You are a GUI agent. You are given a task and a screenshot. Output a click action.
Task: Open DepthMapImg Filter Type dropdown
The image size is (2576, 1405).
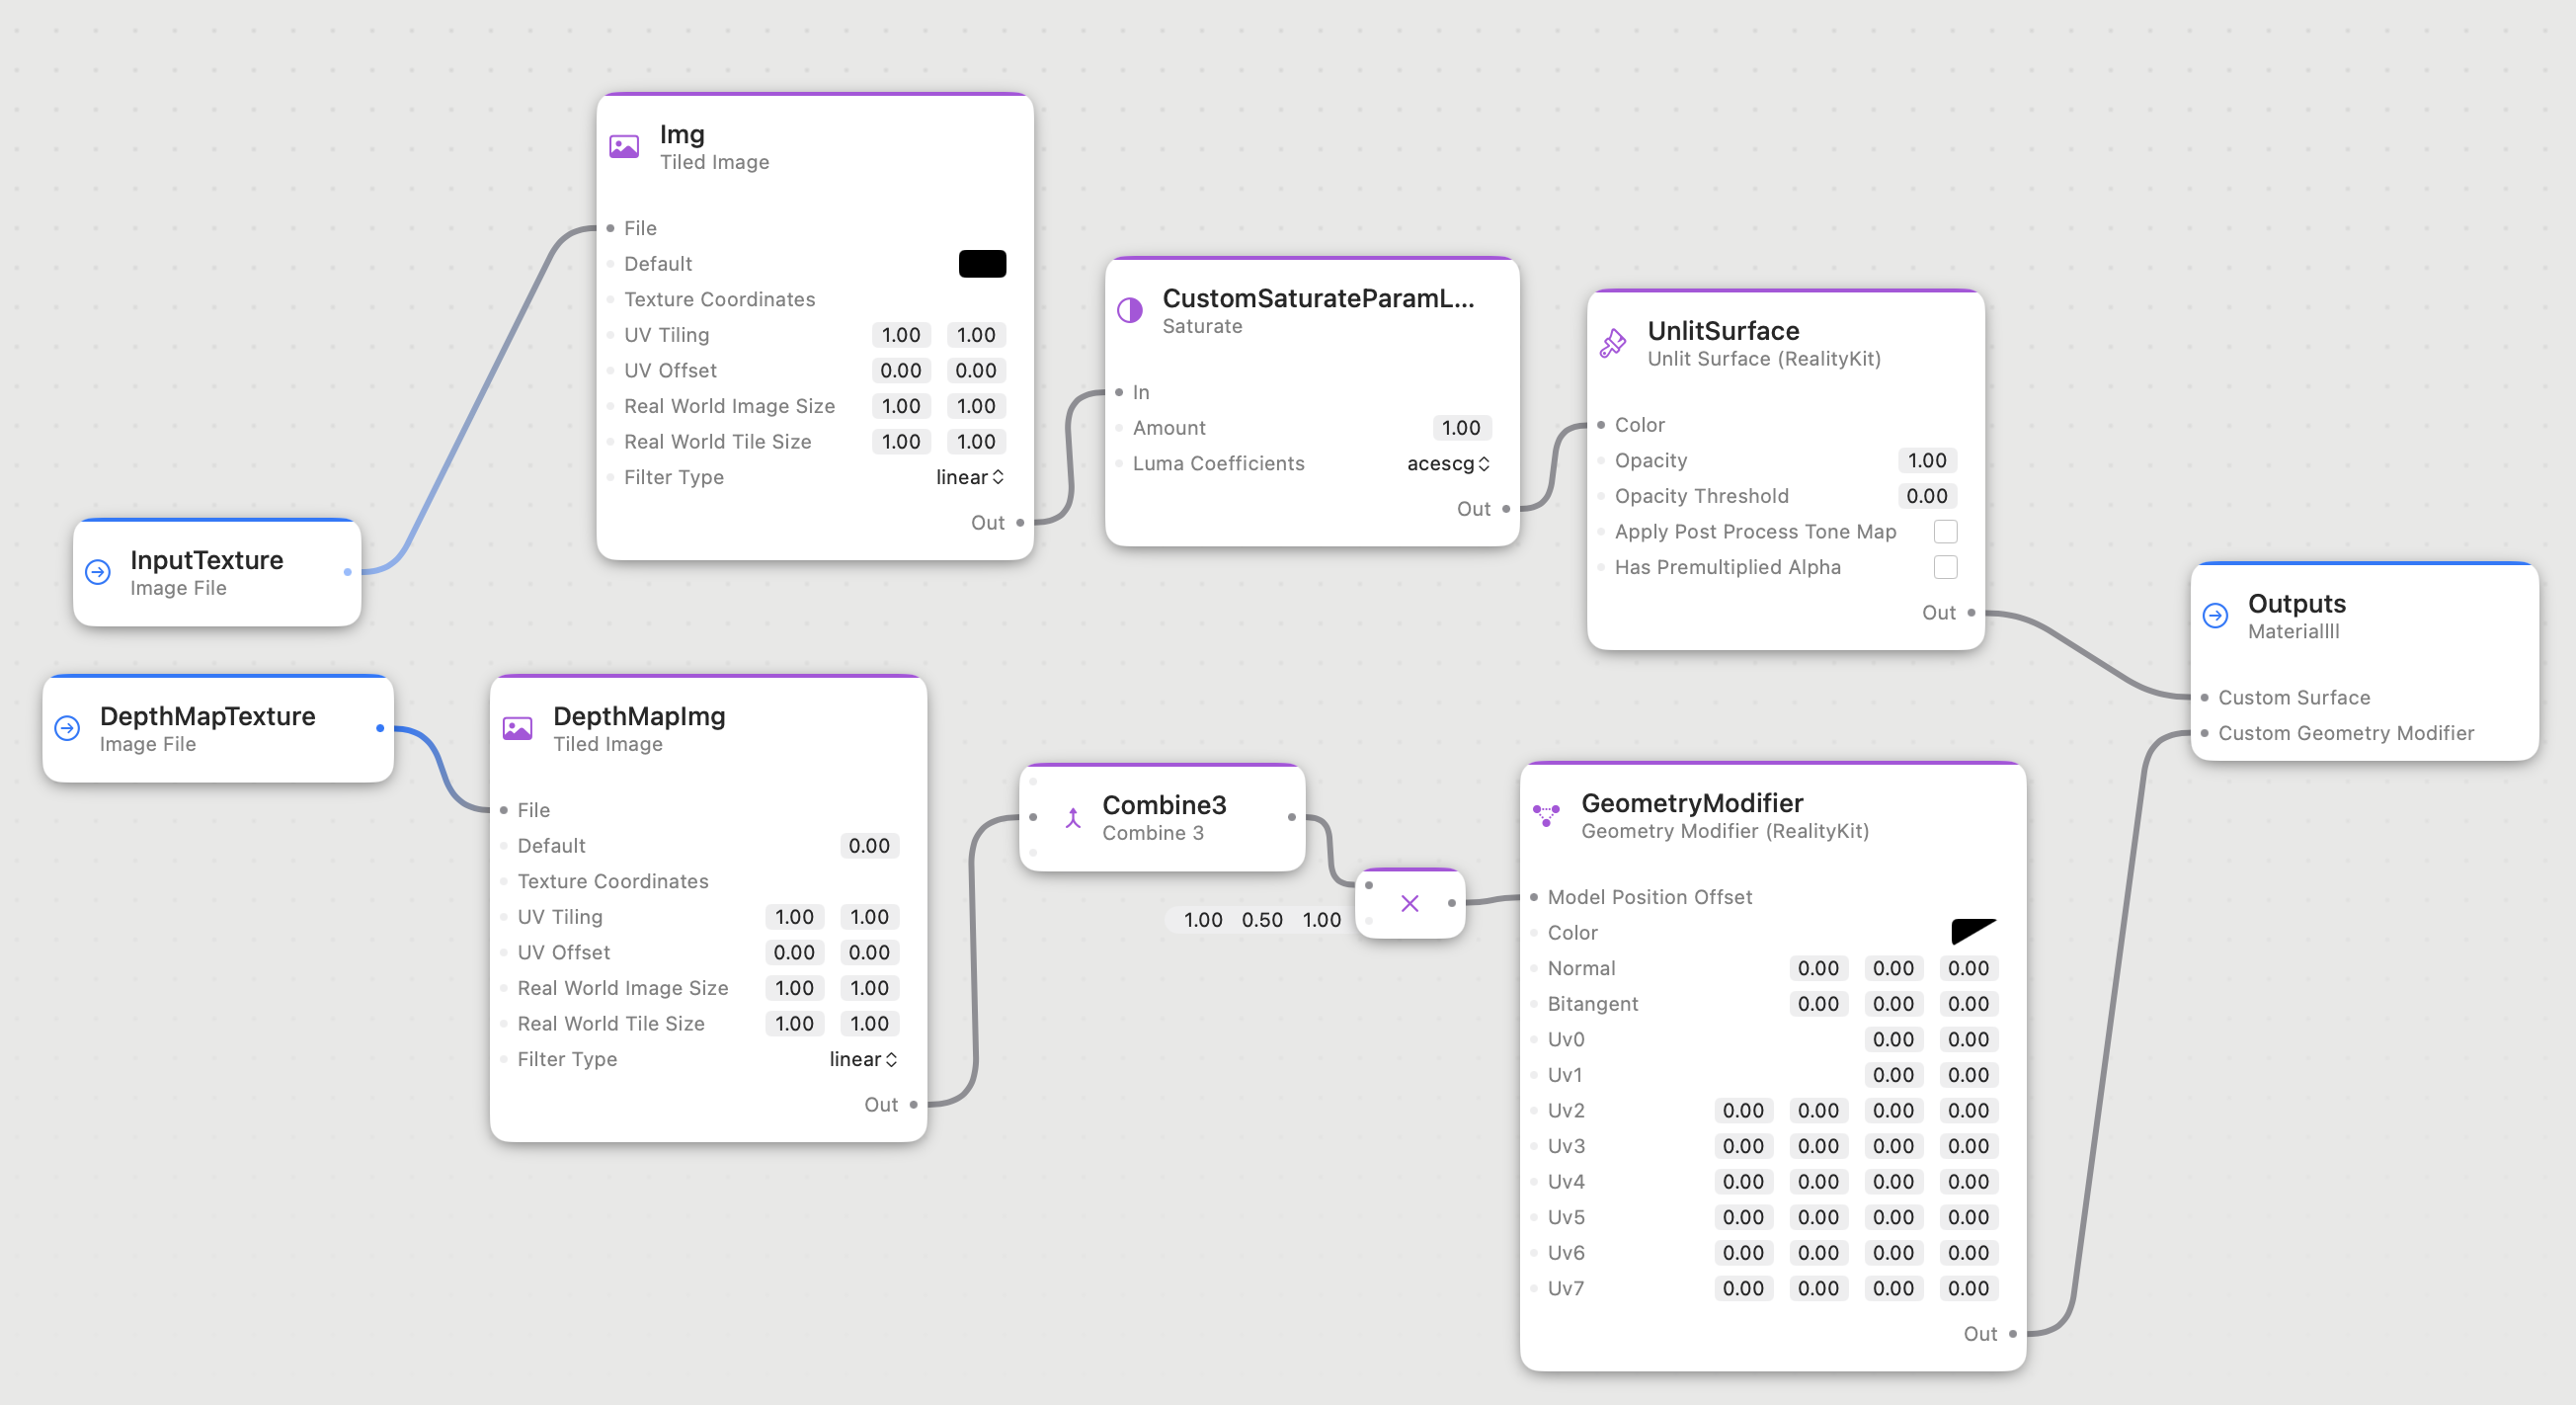[863, 1059]
